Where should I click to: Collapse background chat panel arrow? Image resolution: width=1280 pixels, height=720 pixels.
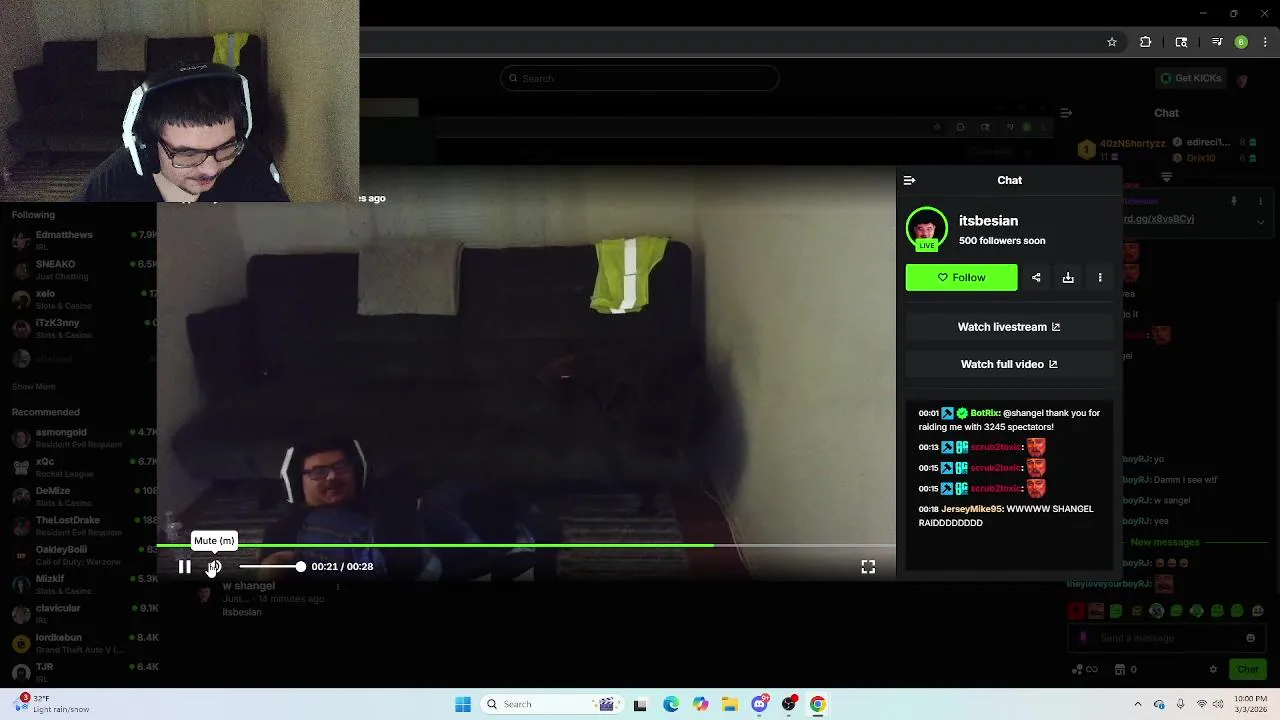1066,113
